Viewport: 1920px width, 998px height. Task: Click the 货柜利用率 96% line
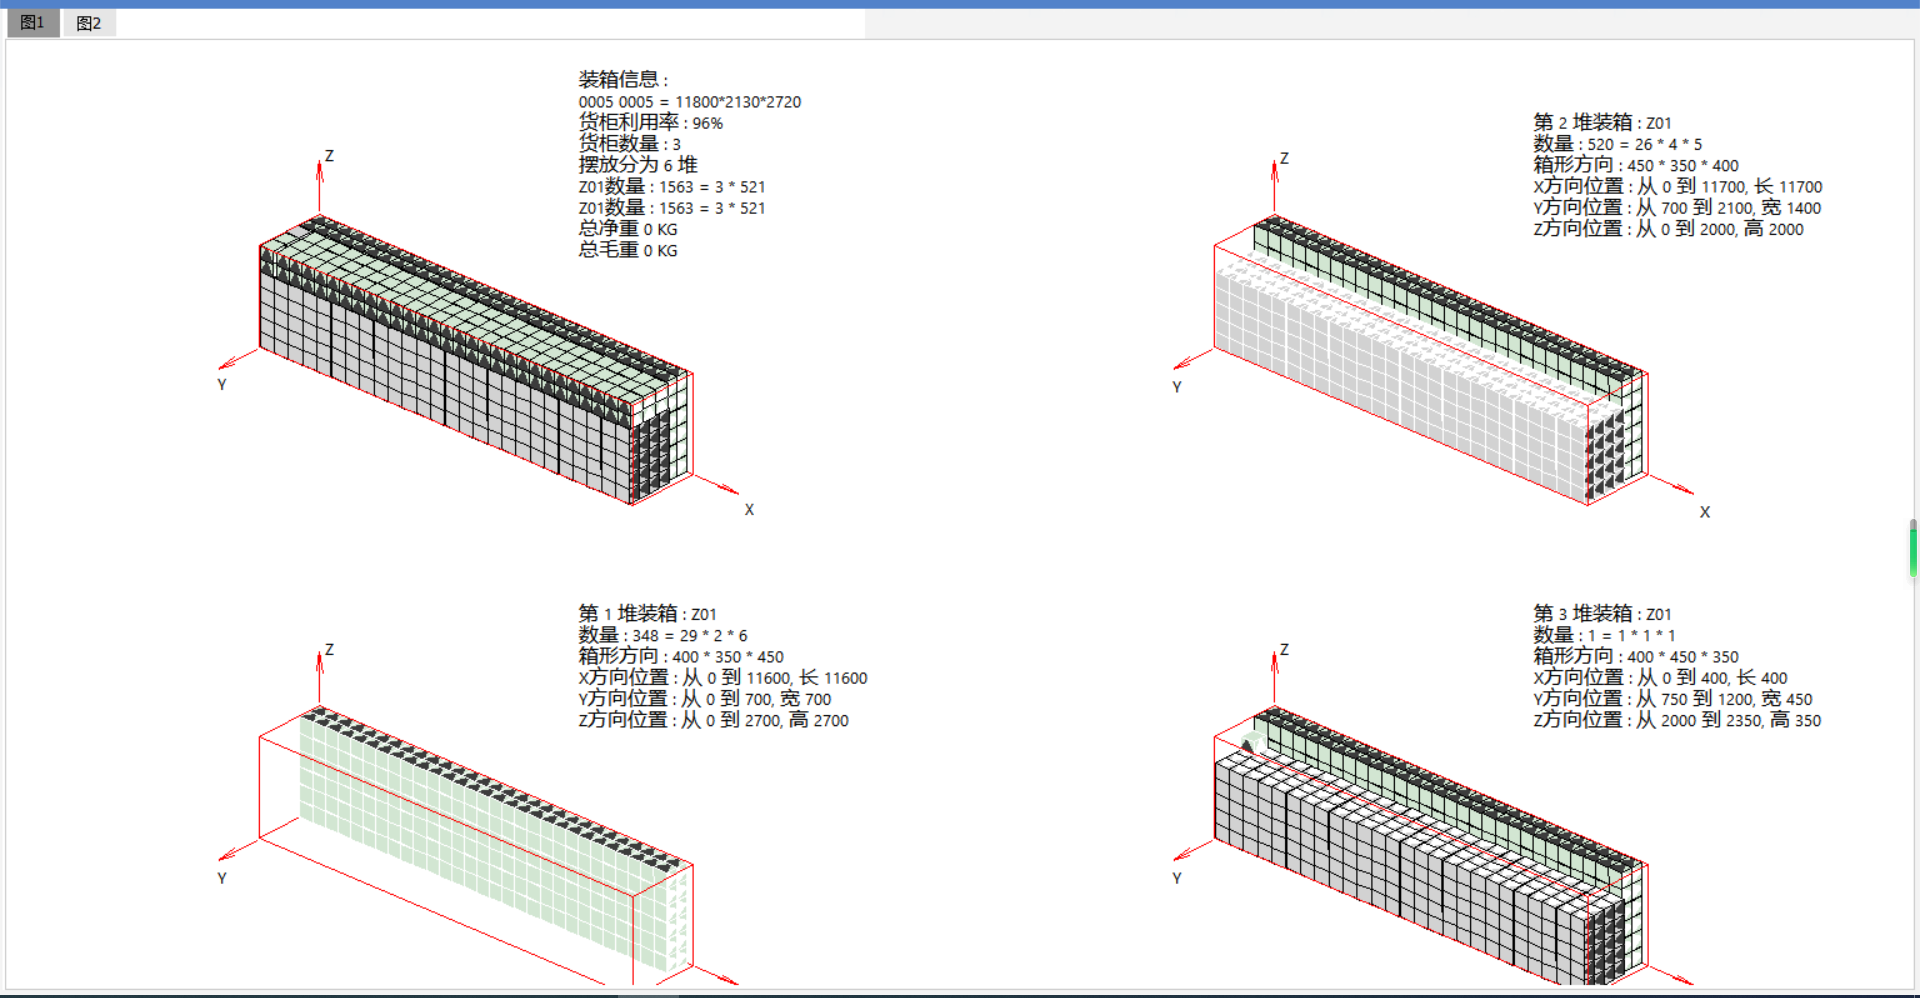pyautogui.click(x=650, y=123)
